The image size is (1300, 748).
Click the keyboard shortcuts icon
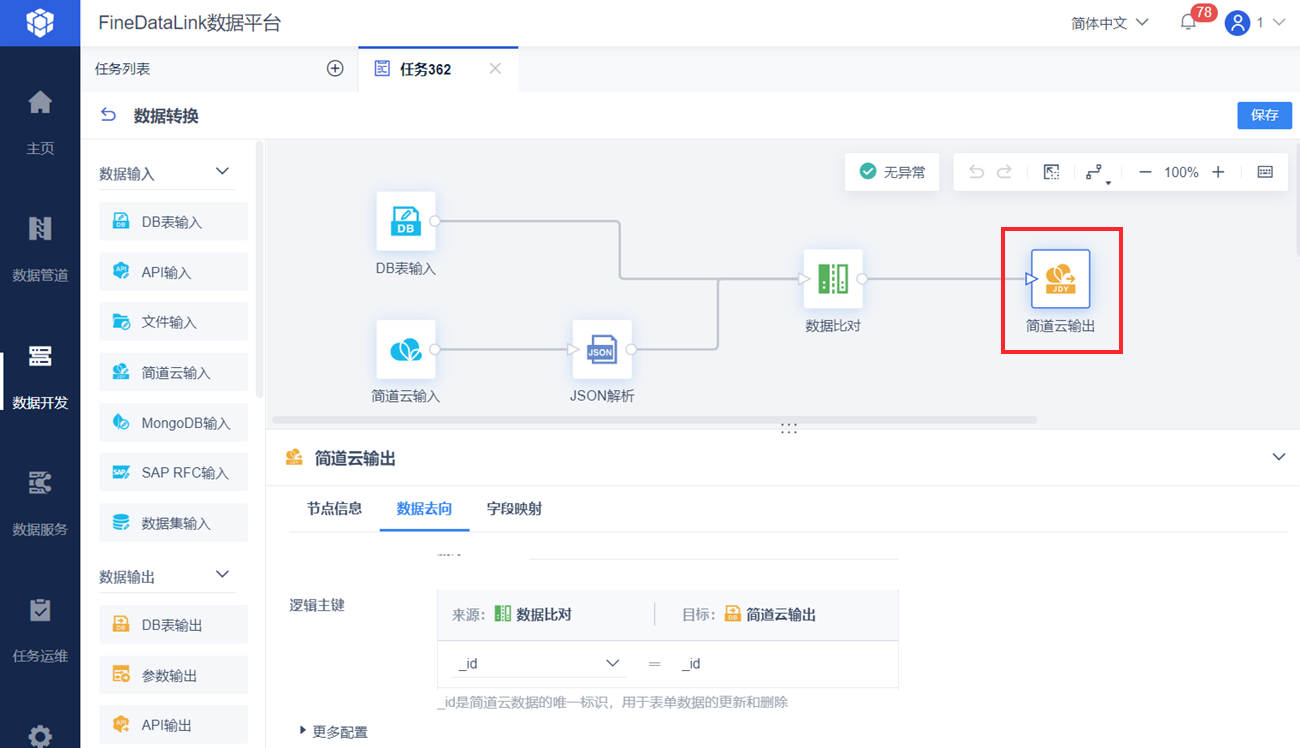point(1265,172)
